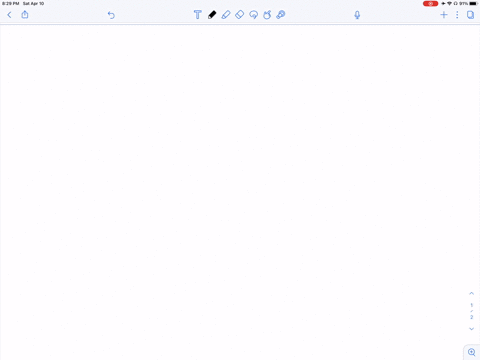This screenshot has width=480, height=360.
Task: Select the laser pointer presentation tool
Action: click(x=281, y=15)
